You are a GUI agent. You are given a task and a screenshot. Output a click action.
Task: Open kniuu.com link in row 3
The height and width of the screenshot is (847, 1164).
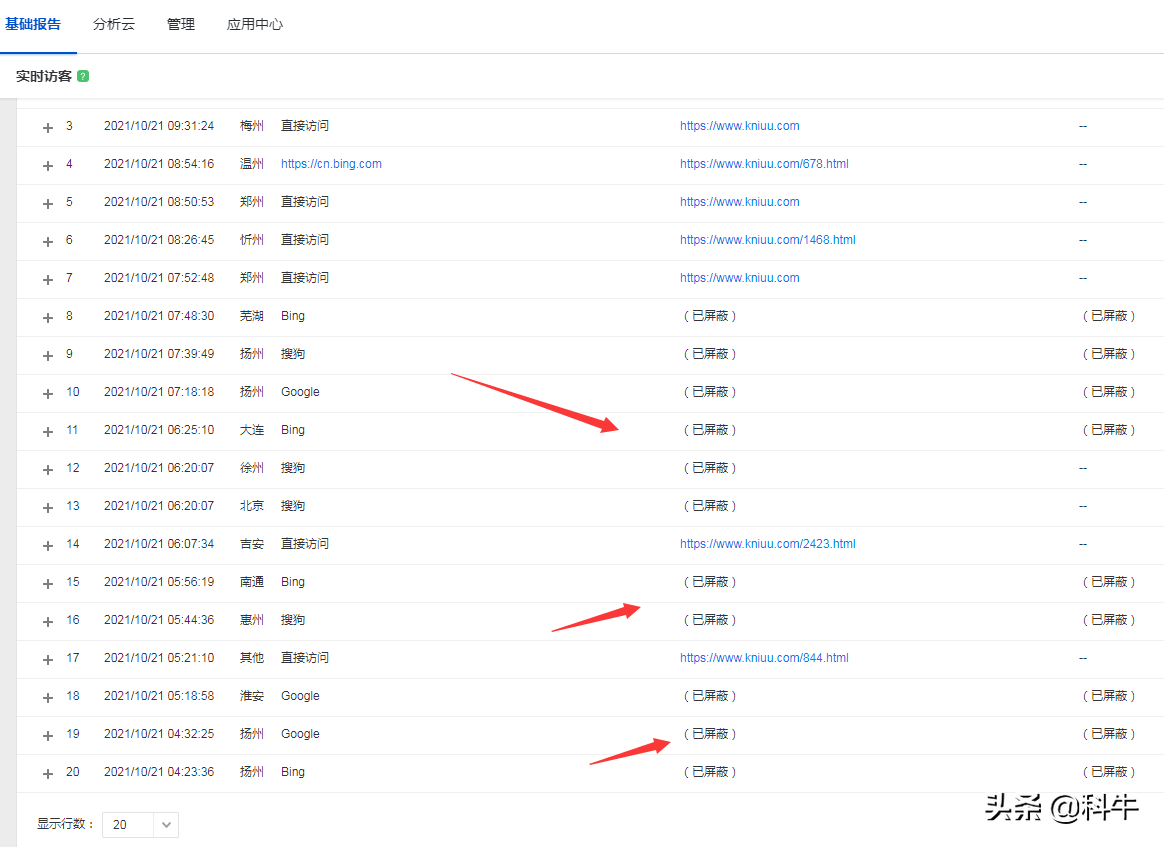pos(739,126)
